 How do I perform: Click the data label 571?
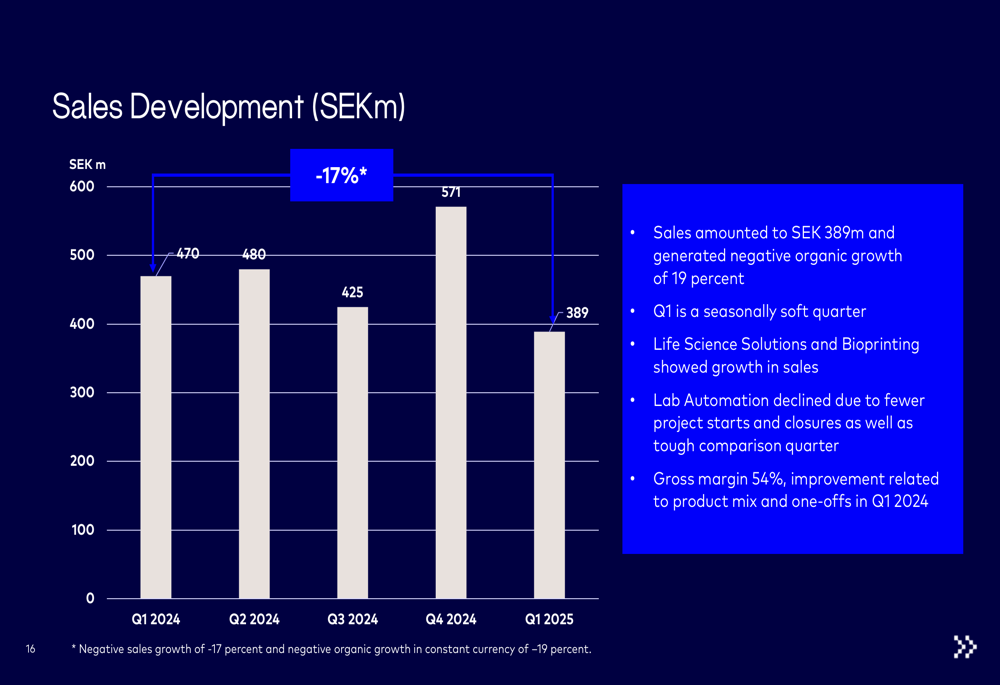point(451,192)
